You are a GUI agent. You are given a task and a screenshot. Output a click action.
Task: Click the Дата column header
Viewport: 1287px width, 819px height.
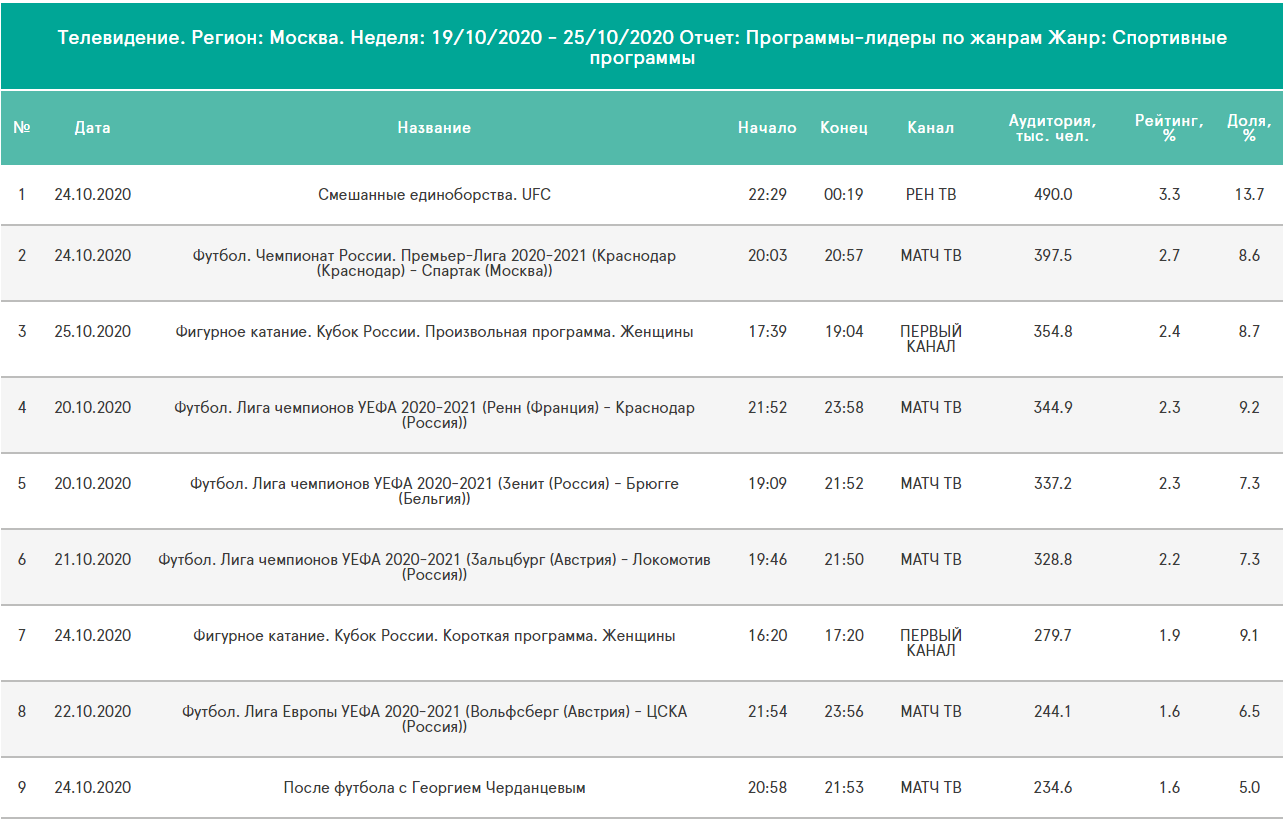coord(92,128)
